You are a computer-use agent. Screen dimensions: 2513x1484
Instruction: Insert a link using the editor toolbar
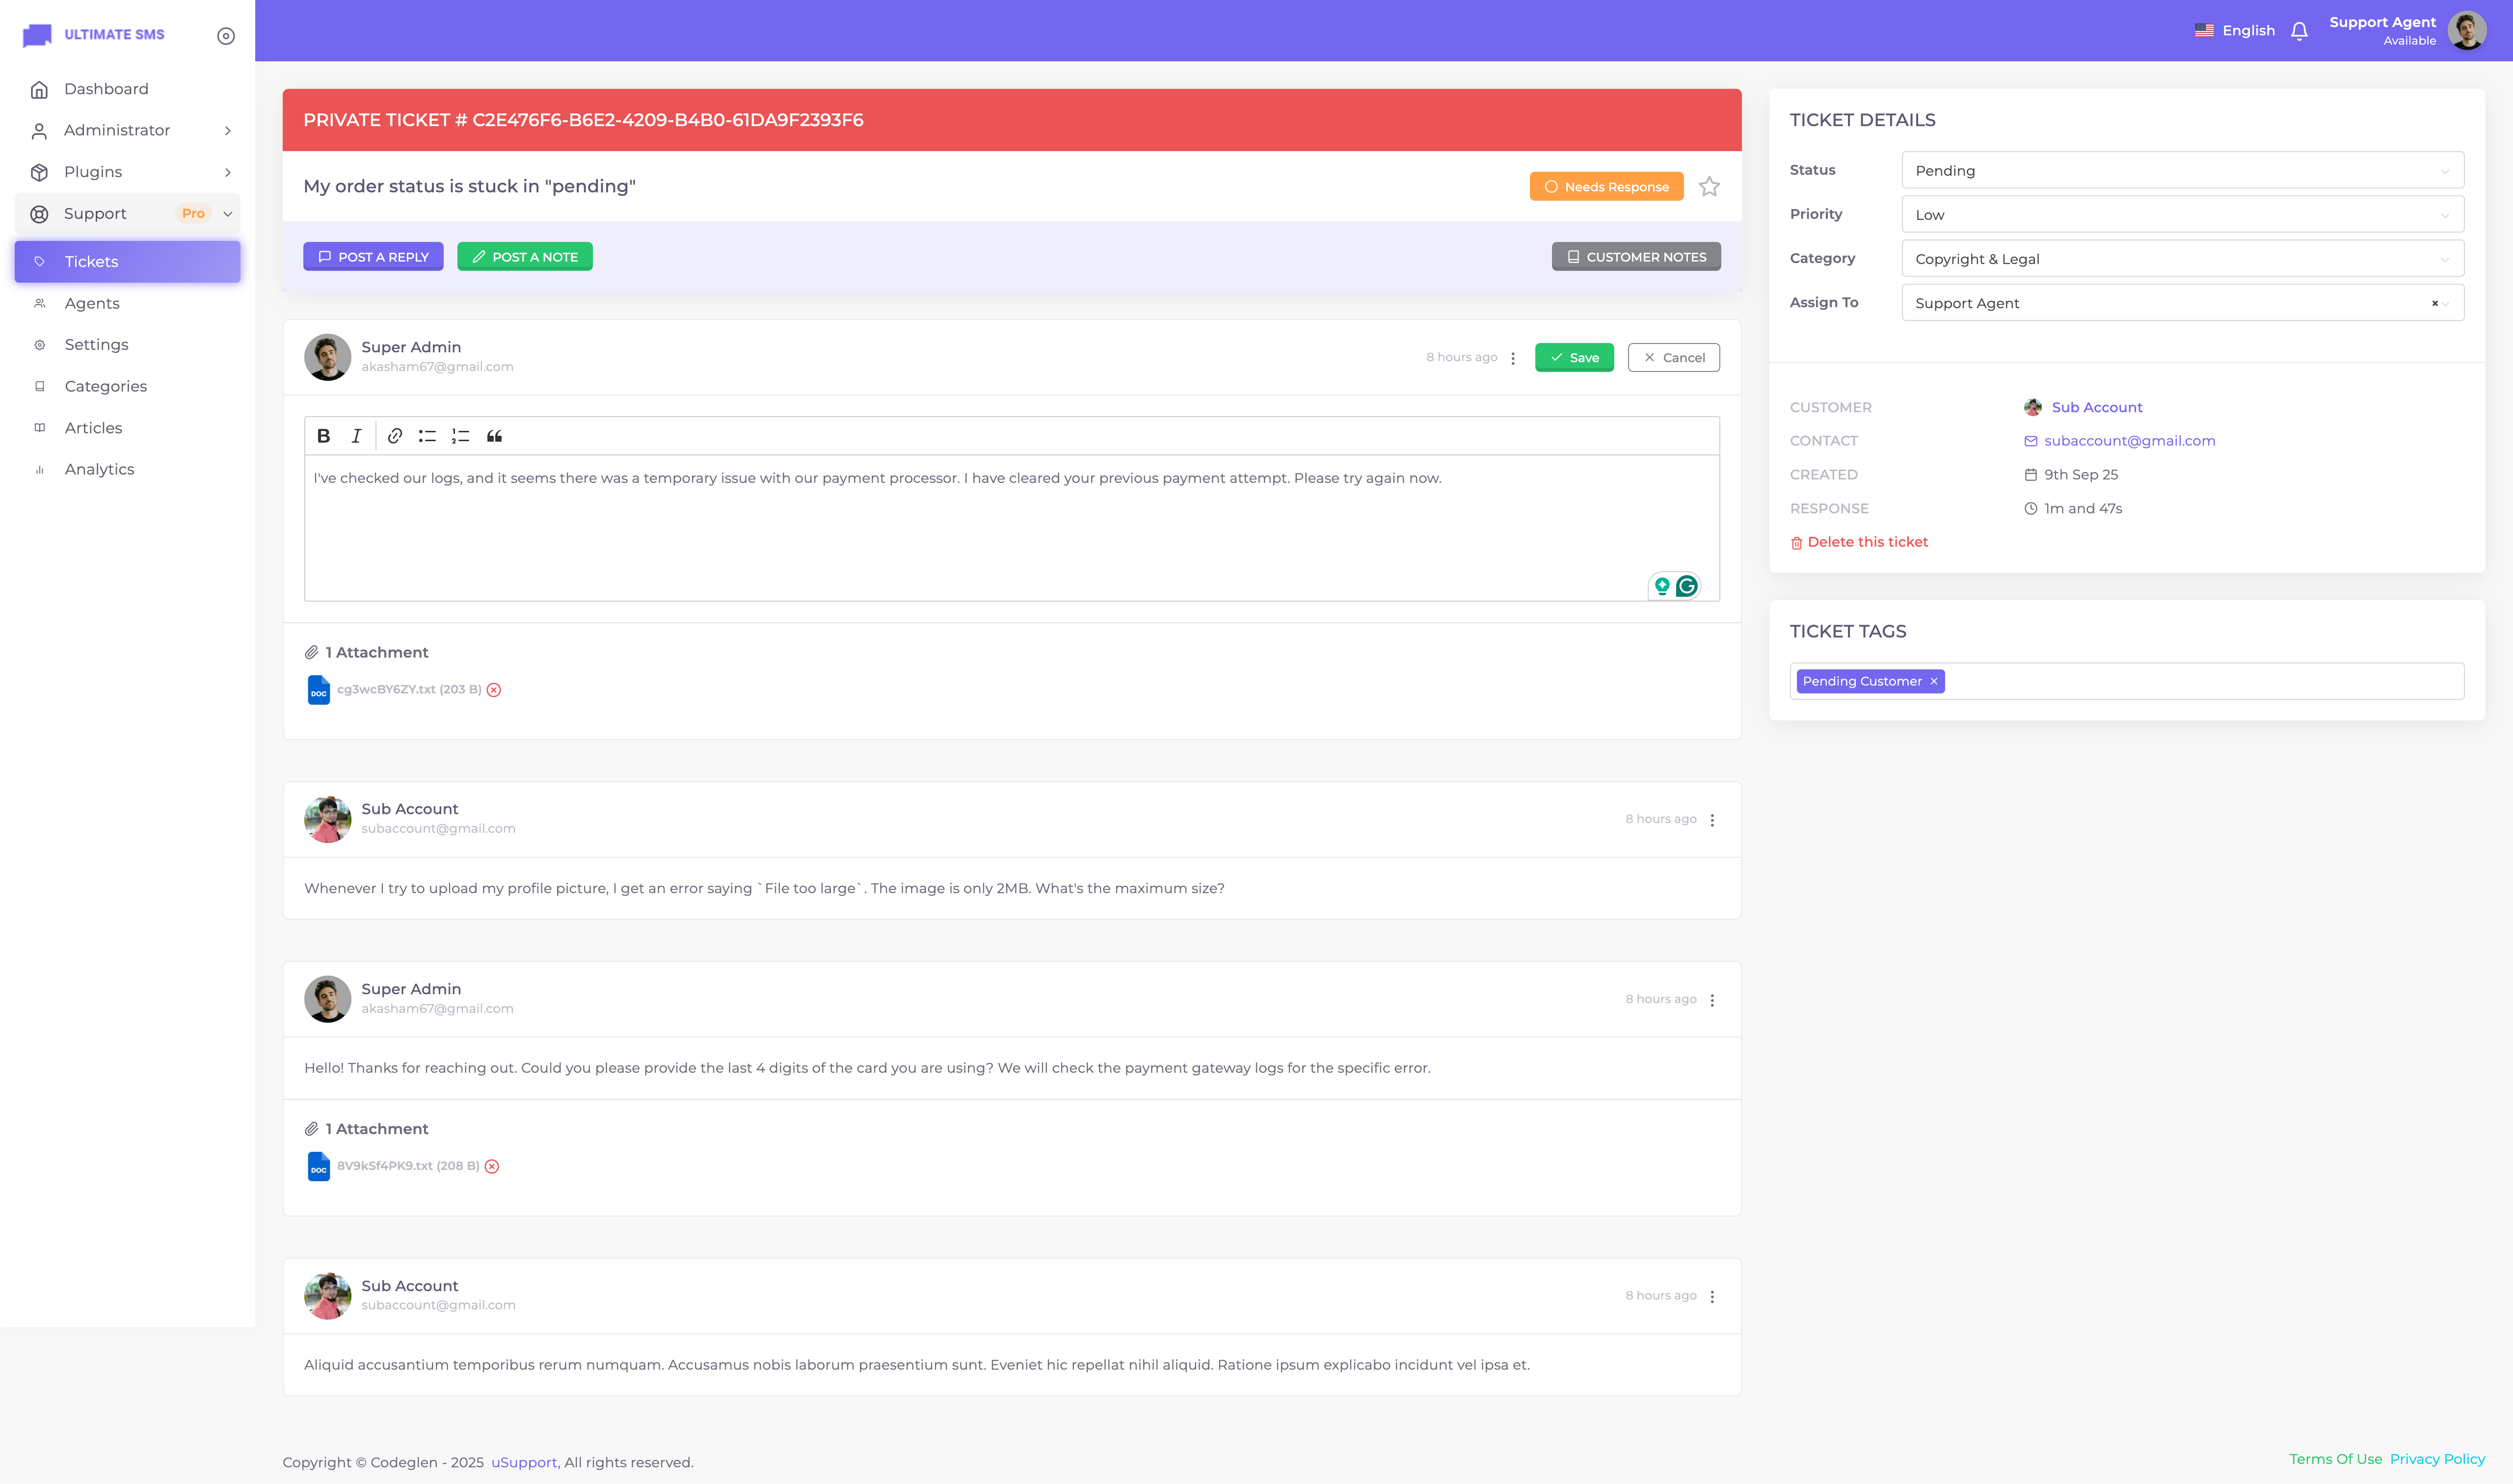395,436
